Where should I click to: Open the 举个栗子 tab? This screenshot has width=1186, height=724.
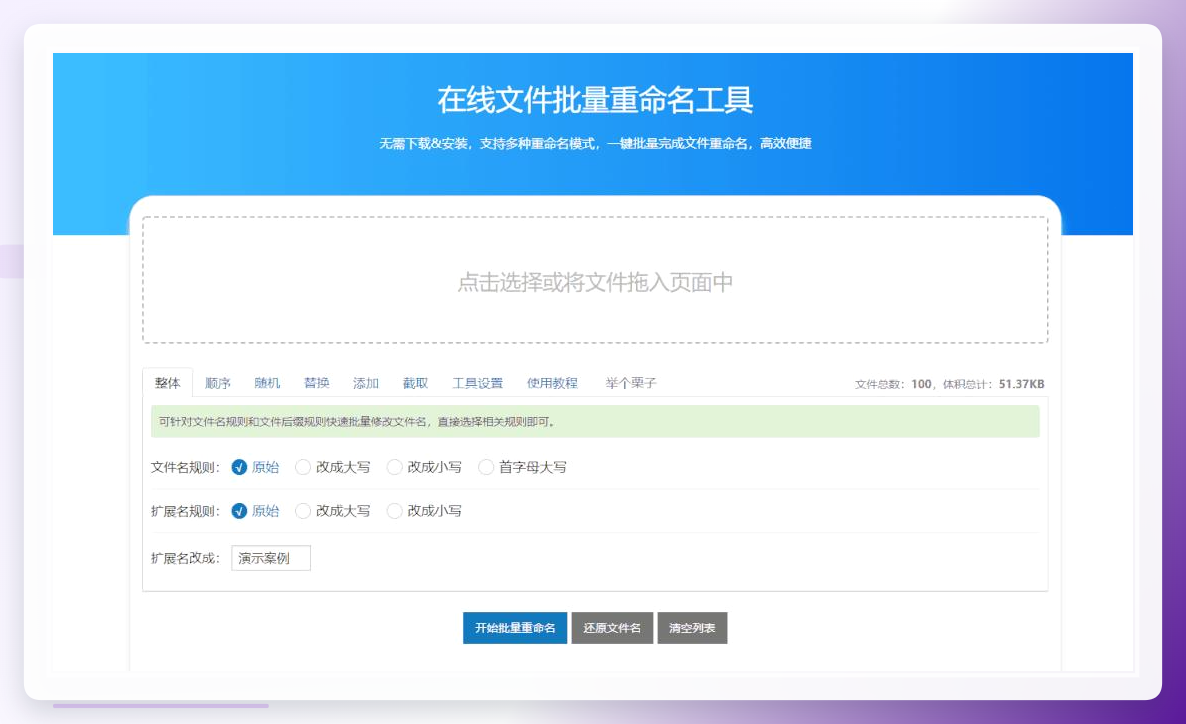pos(631,383)
